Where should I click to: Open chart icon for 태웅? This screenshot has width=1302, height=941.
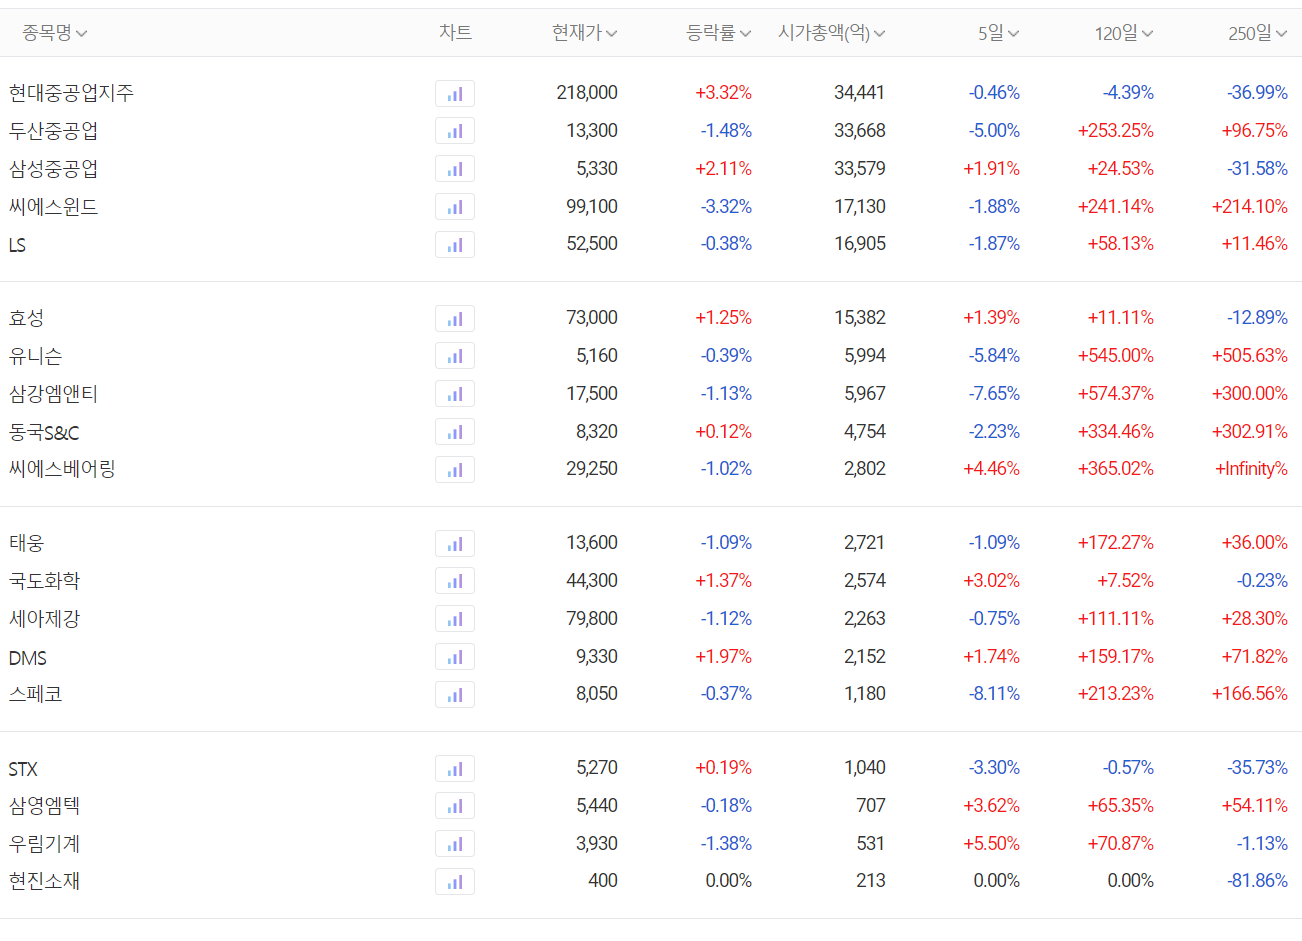tap(455, 544)
